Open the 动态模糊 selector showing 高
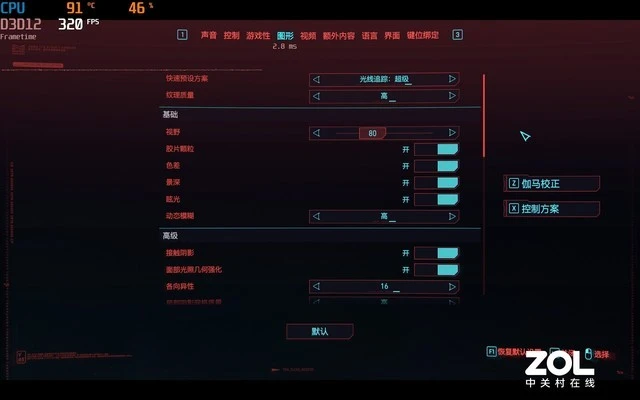Screen dimensions: 640x400 click(384, 216)
